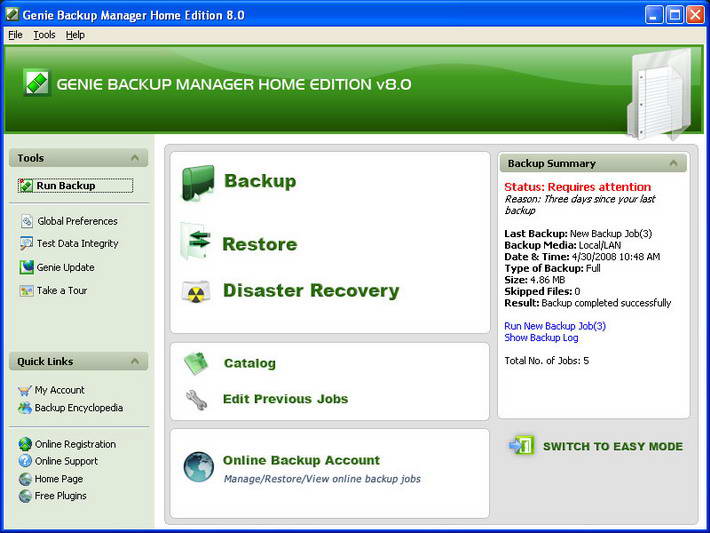Click the Run Backup icon in Tools

pos(26,186)
